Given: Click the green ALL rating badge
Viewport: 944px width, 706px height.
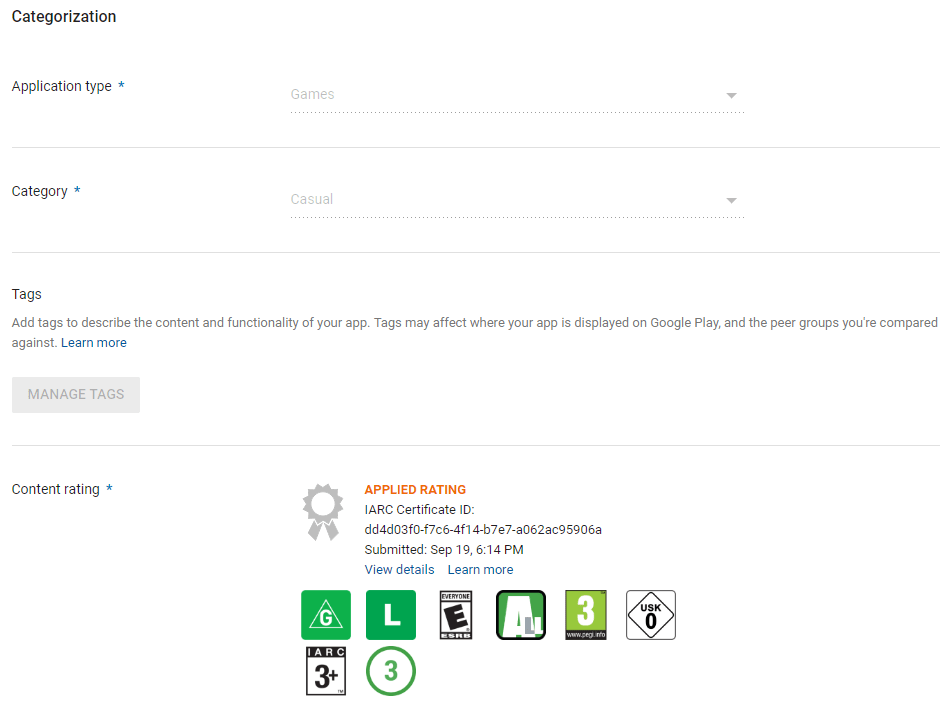Looking at the screenshot, I should point(521,615).
